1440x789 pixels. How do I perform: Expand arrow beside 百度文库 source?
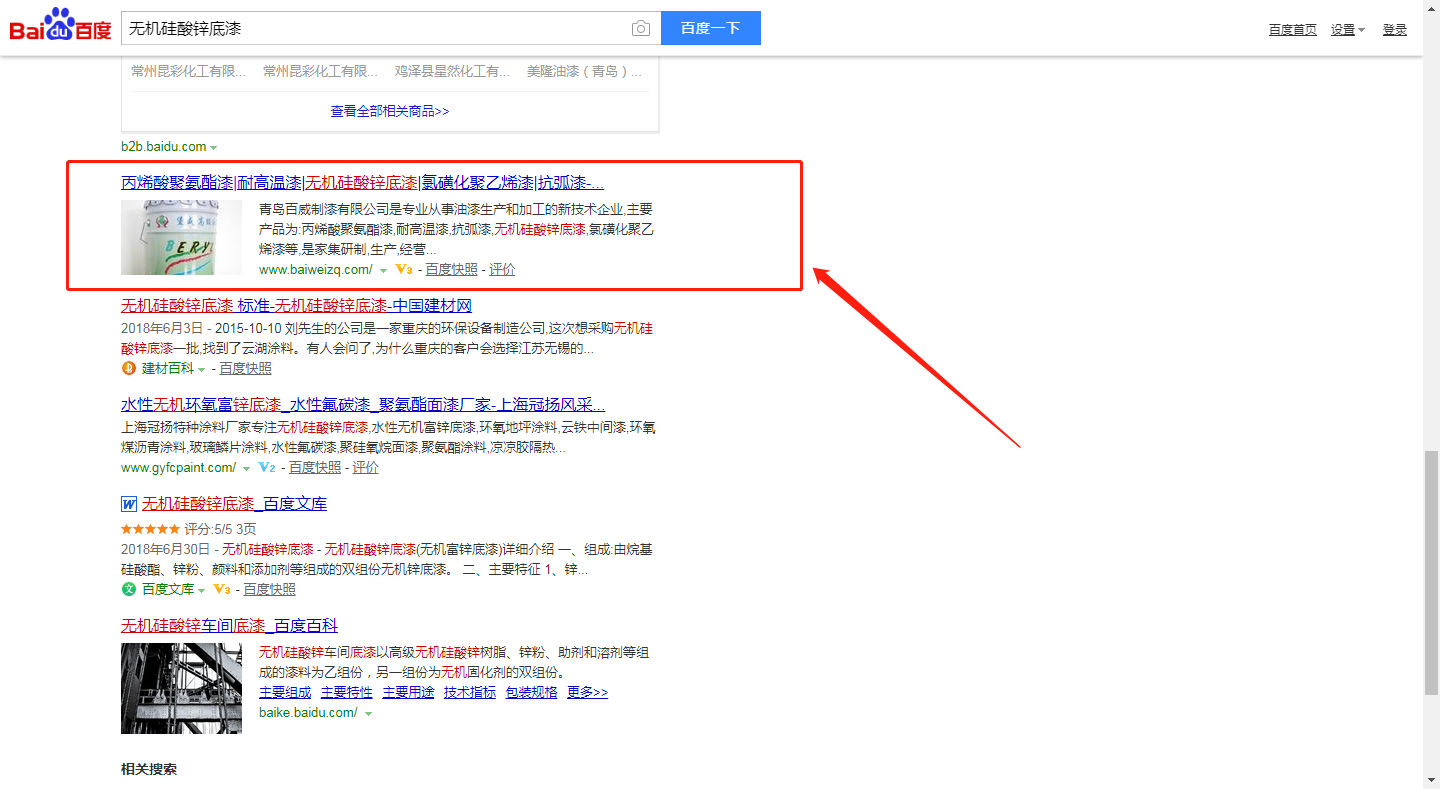[x=202, y=590]
